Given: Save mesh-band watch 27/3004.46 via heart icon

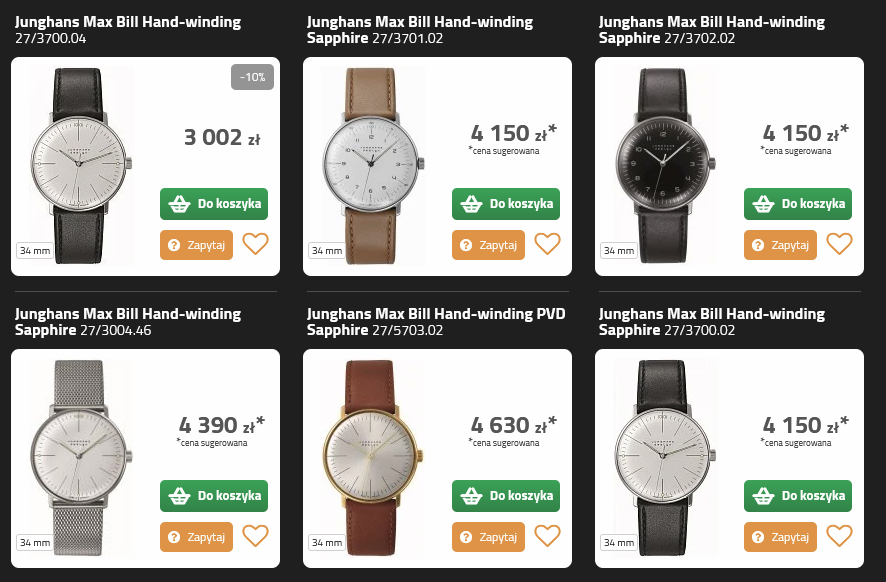Looking at the screenshot, I should click(255, 536).
